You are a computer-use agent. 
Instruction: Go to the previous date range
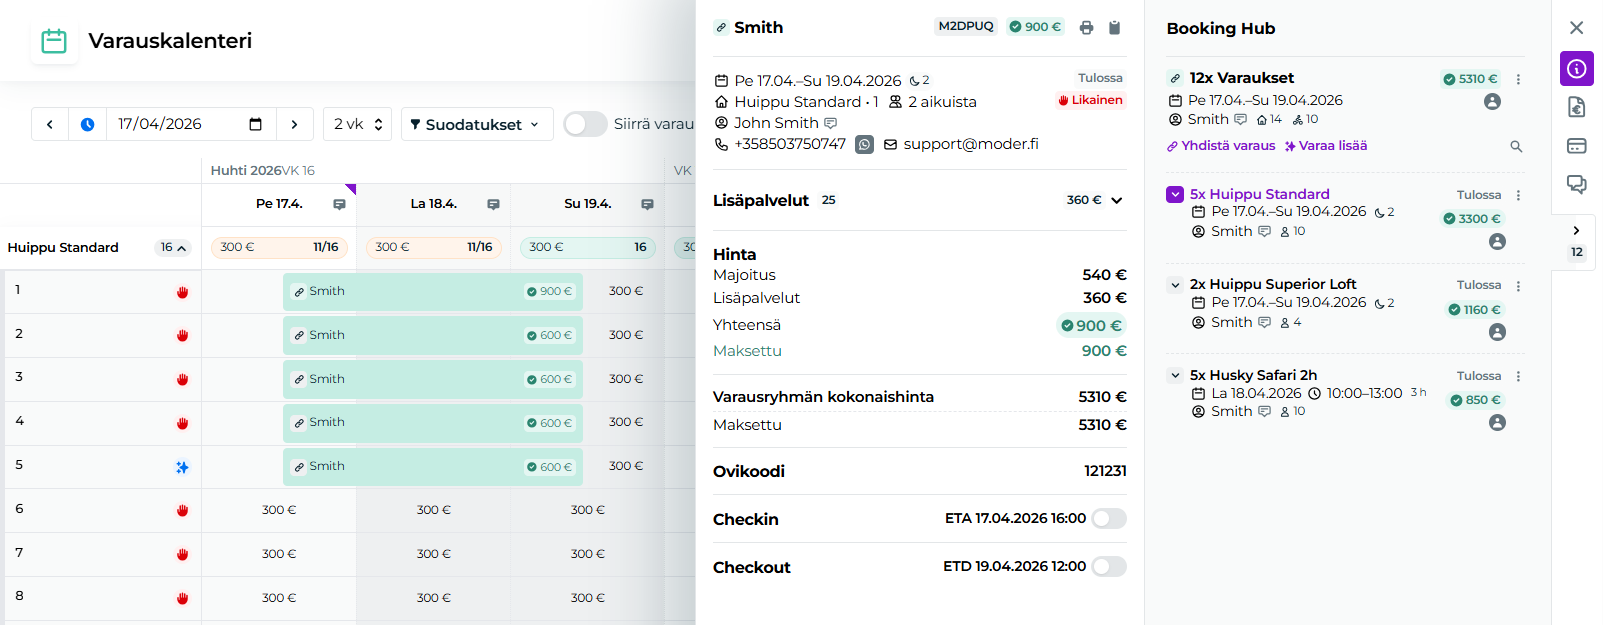(x=50, y=125)
